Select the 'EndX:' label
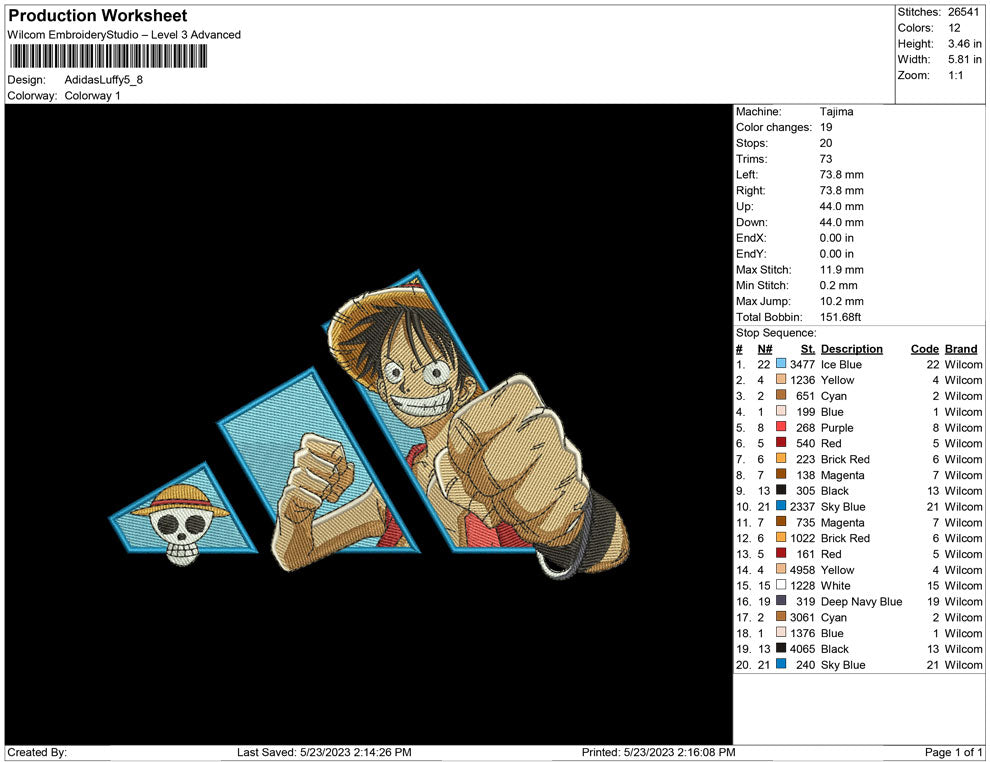 point(751,238)
